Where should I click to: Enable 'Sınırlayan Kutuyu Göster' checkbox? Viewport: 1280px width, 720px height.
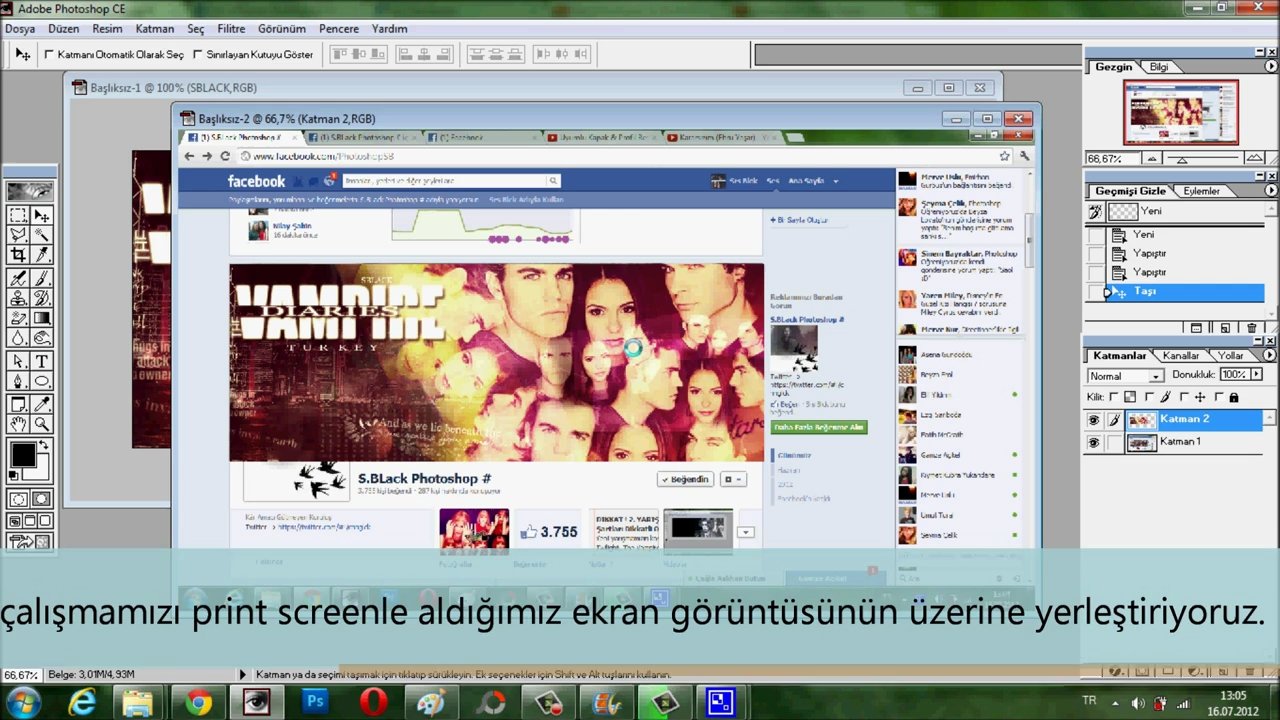click(x=197, y=55)
